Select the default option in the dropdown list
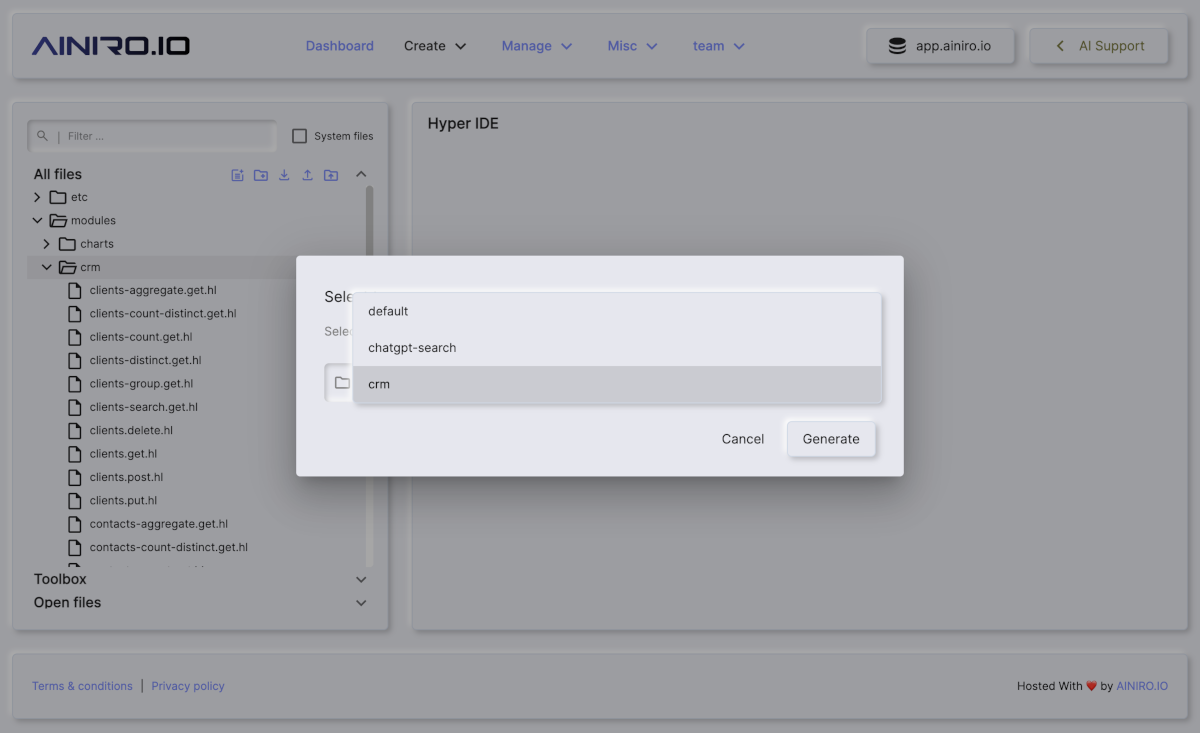1200x733 pixels. [x=617, y=311]
